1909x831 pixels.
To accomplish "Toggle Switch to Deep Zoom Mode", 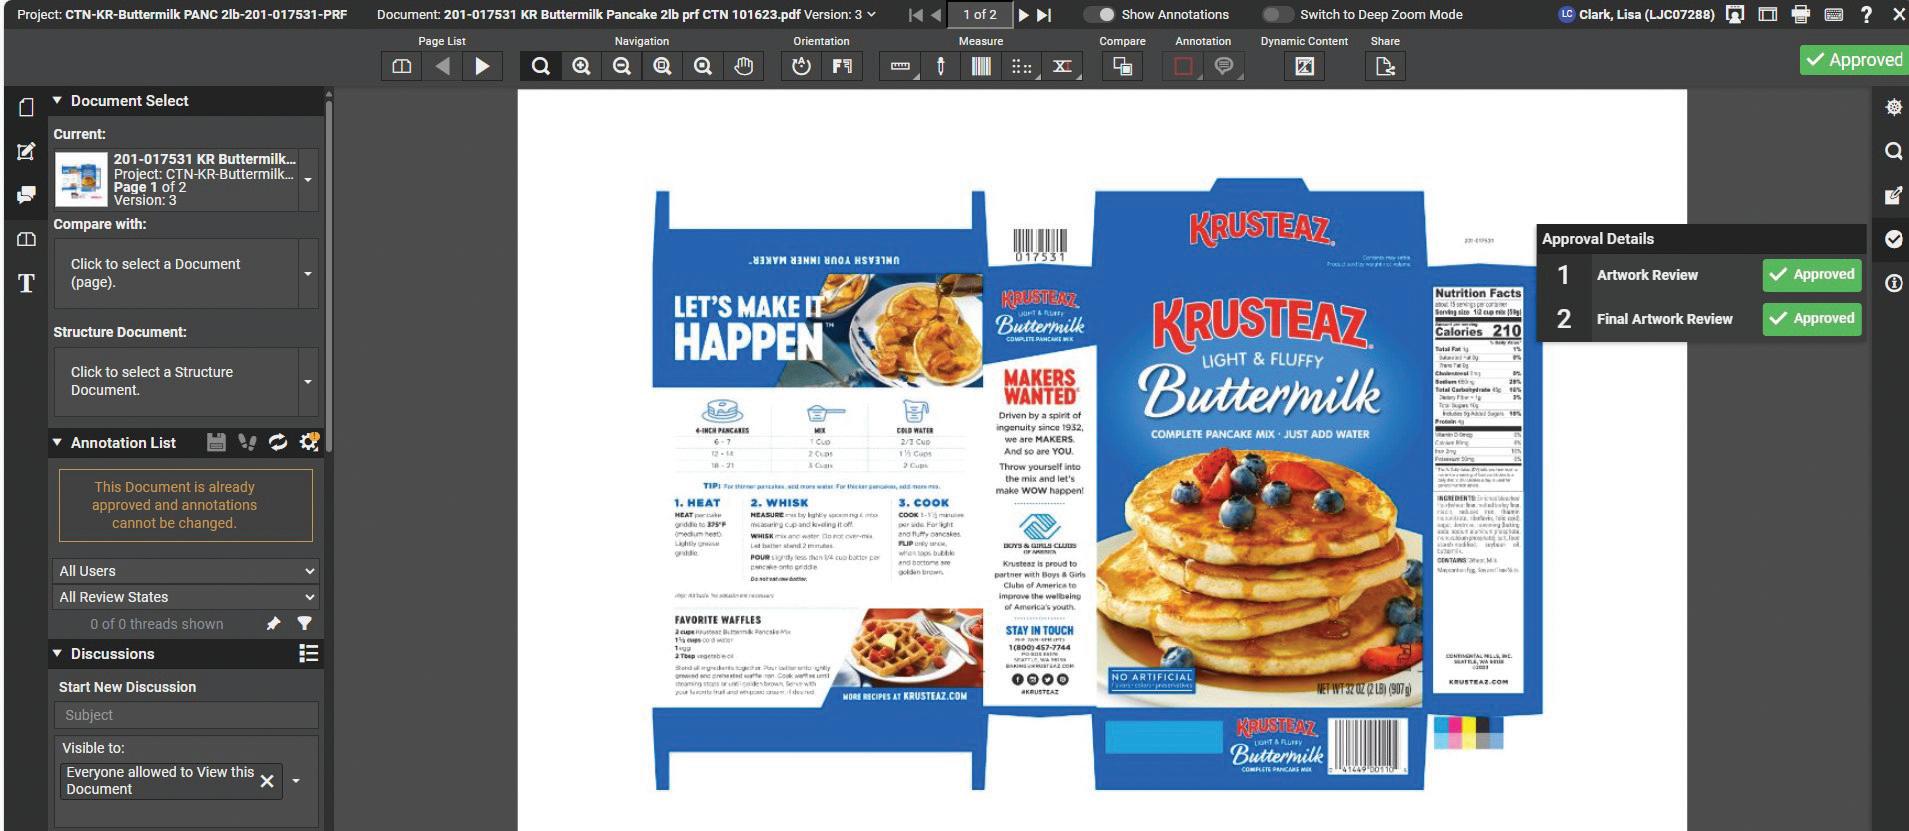I will pos(1277,15).
